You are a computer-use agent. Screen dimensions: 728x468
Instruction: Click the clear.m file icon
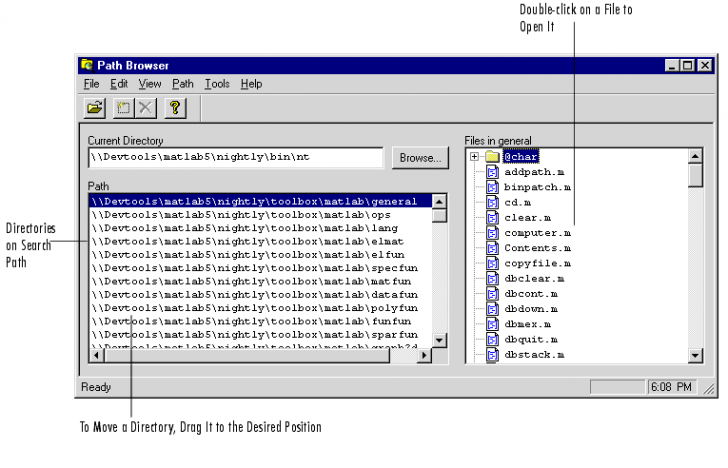(492, 217)
